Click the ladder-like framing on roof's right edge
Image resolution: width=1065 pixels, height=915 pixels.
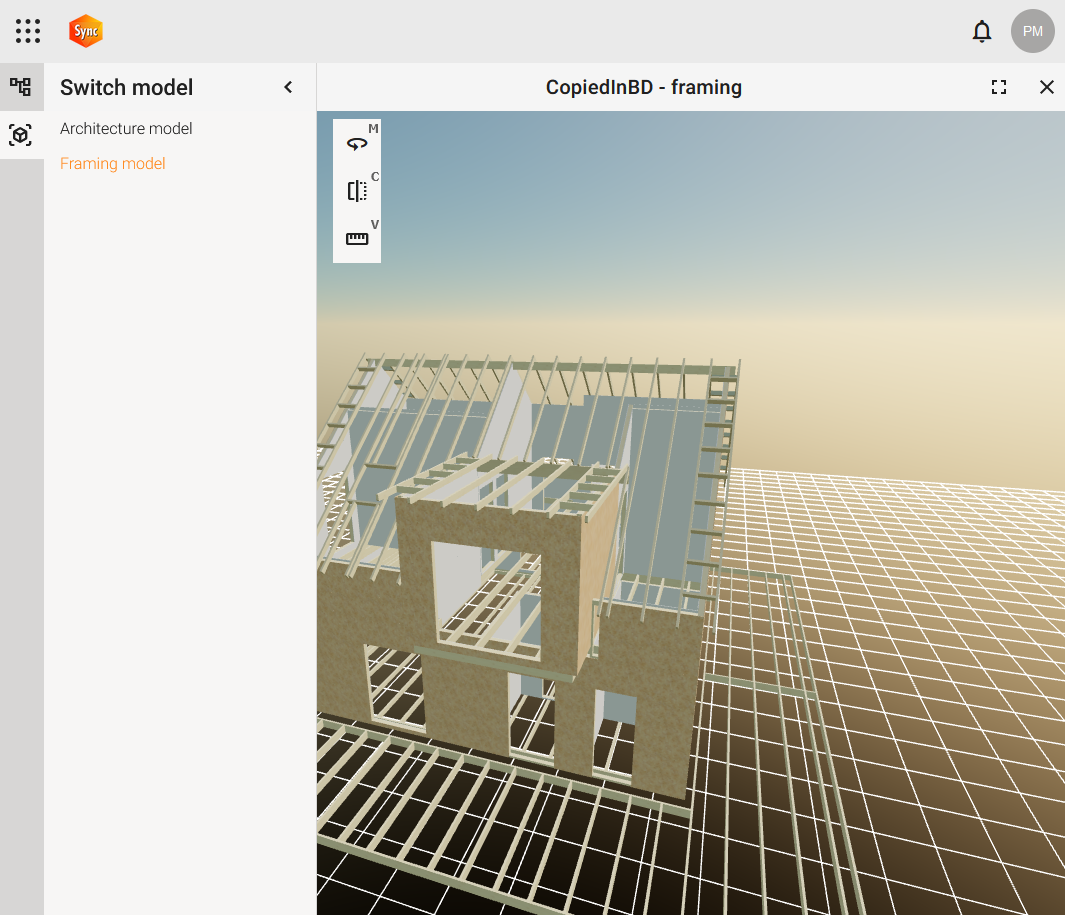coord(716,450)
